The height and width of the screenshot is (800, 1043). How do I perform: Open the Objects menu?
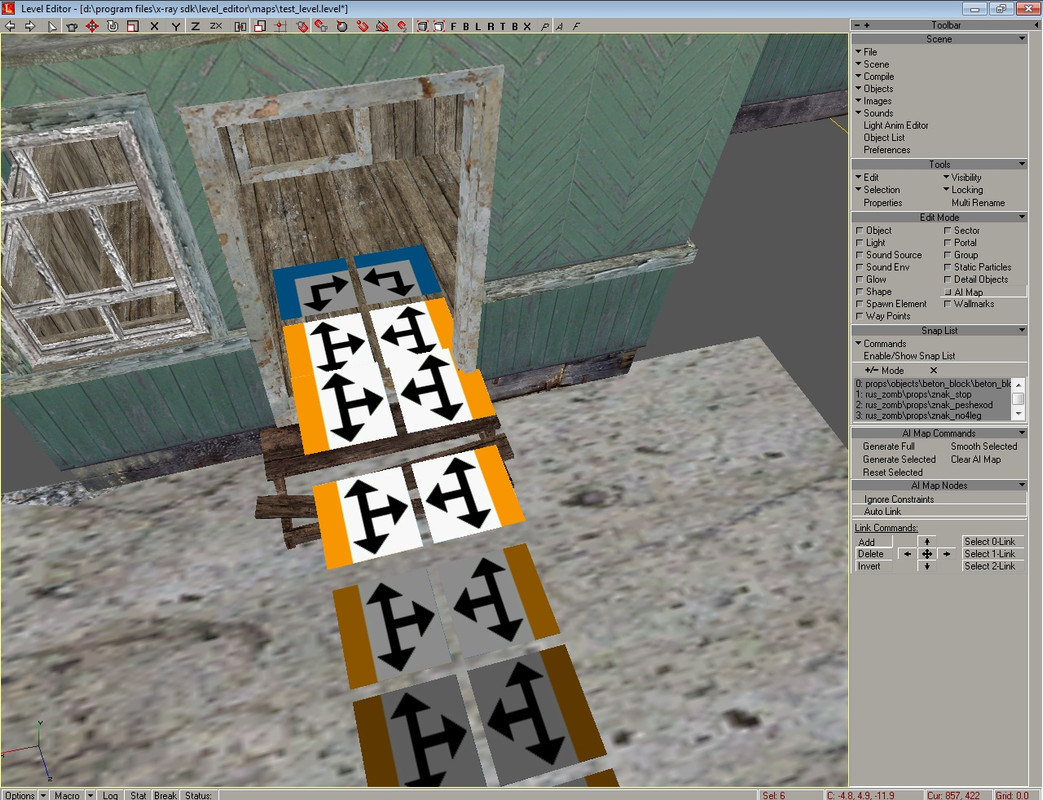click(874, 88)
